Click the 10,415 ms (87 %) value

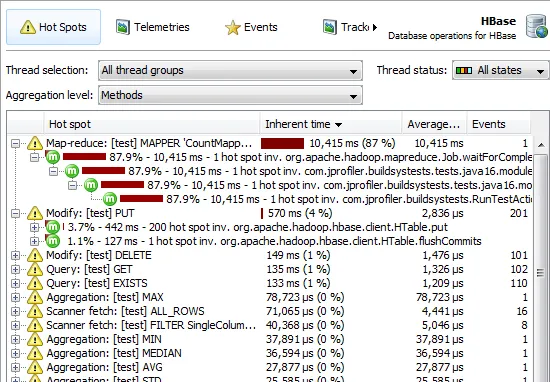tap(352, 143)
